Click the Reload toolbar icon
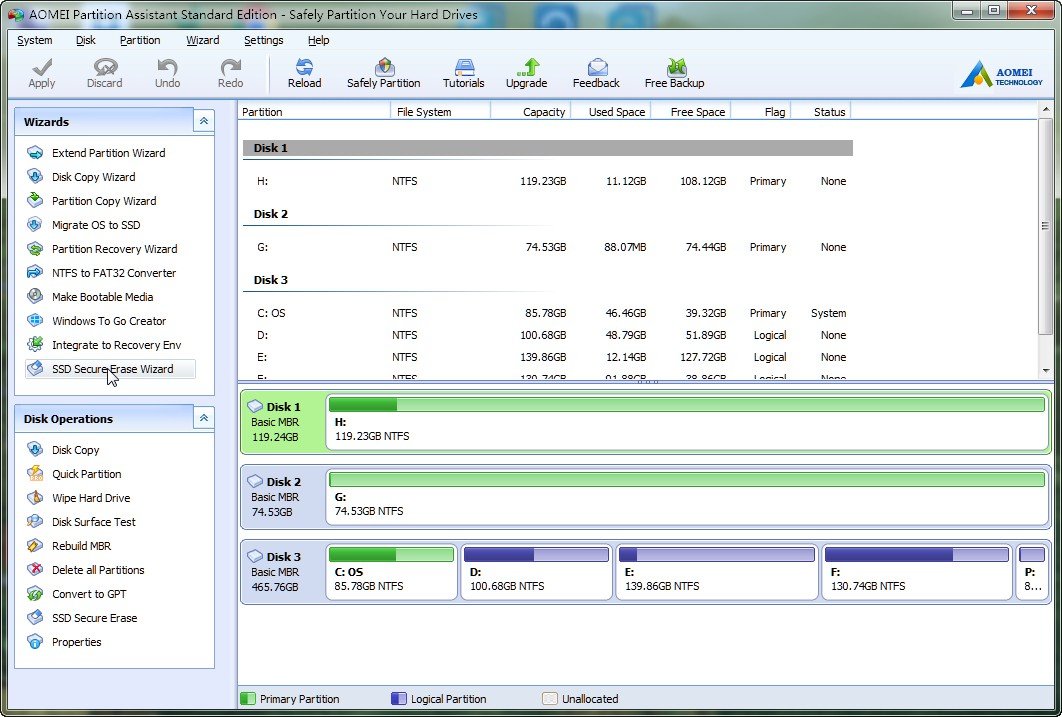This screenshot has width=1062, height=717. click(x=304, y=73)
